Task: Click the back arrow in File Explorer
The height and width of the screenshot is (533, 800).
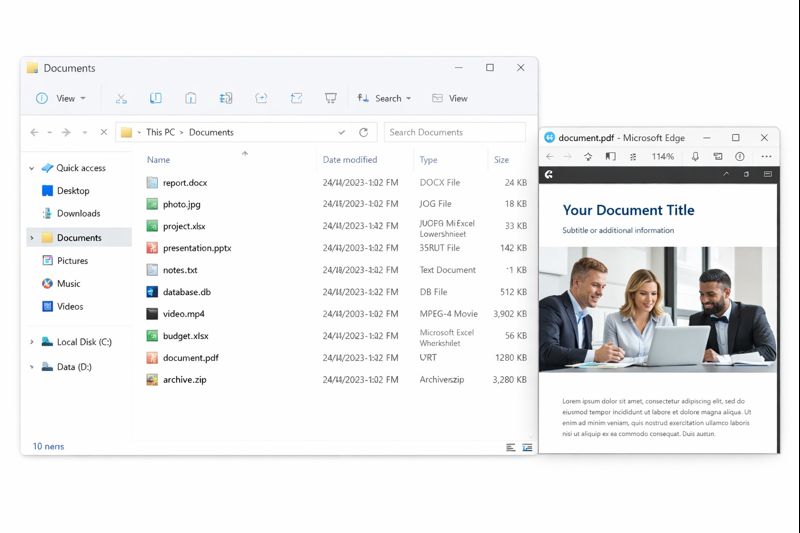Action: 35,132
